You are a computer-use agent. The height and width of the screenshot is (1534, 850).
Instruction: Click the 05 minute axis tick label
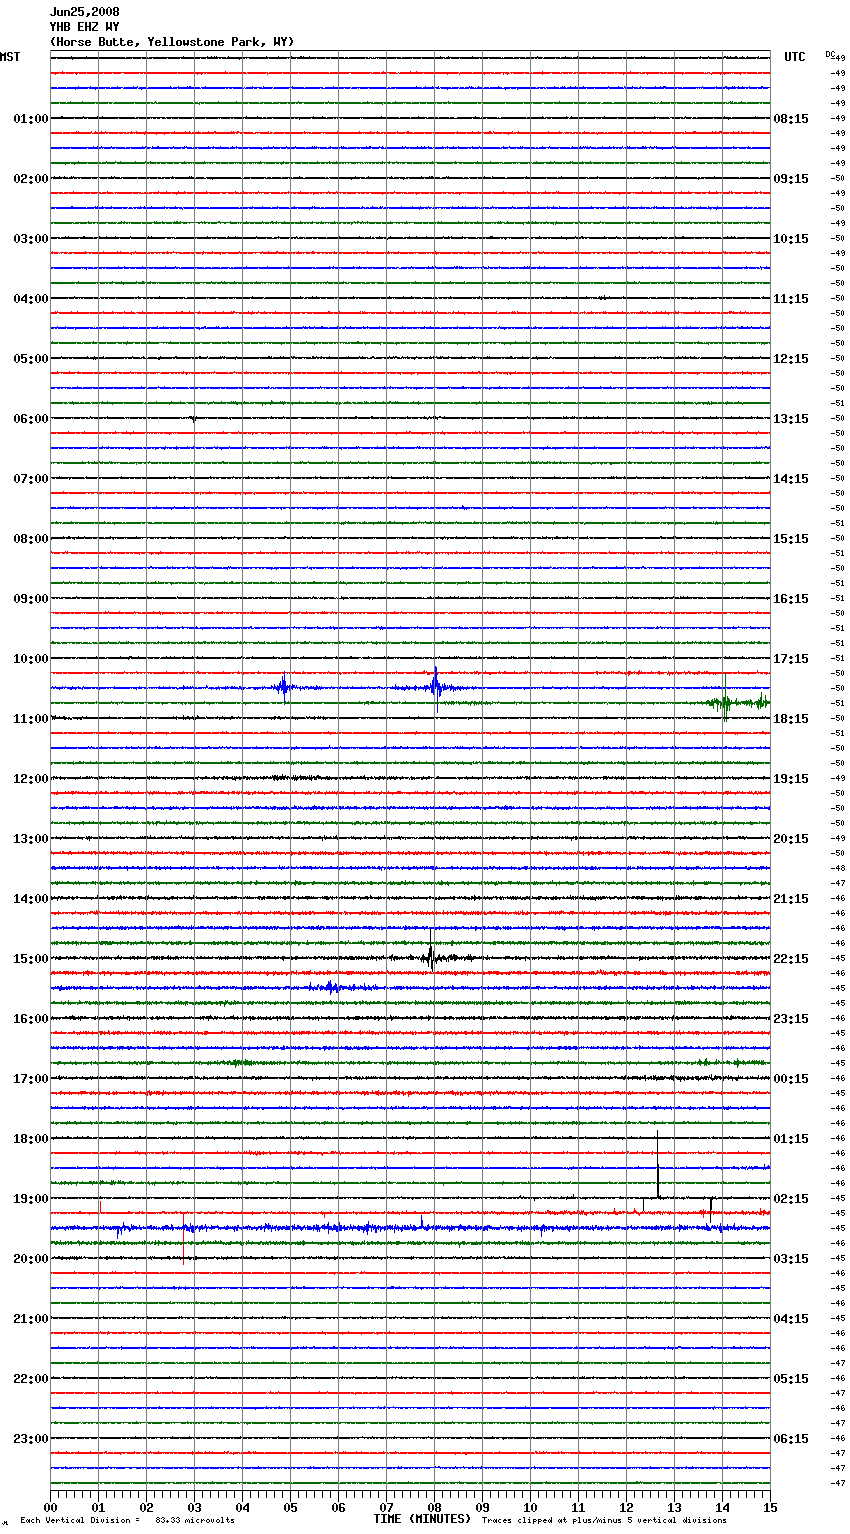point(290,1507)
